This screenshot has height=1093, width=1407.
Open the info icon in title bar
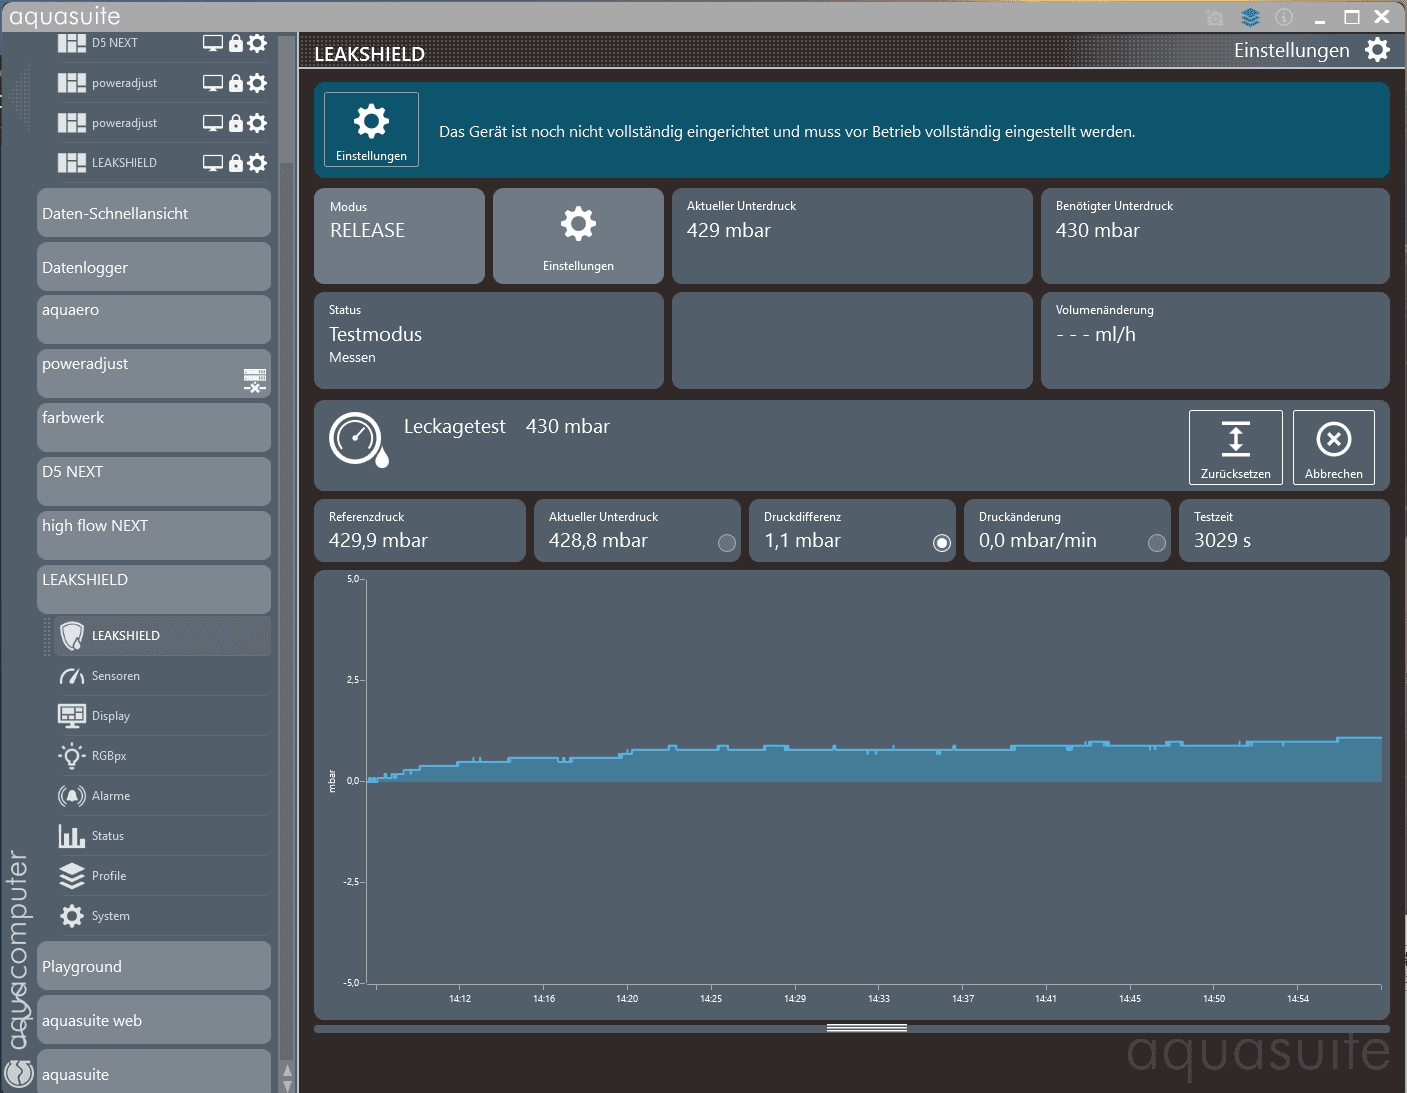click(x=1285, y=17)
